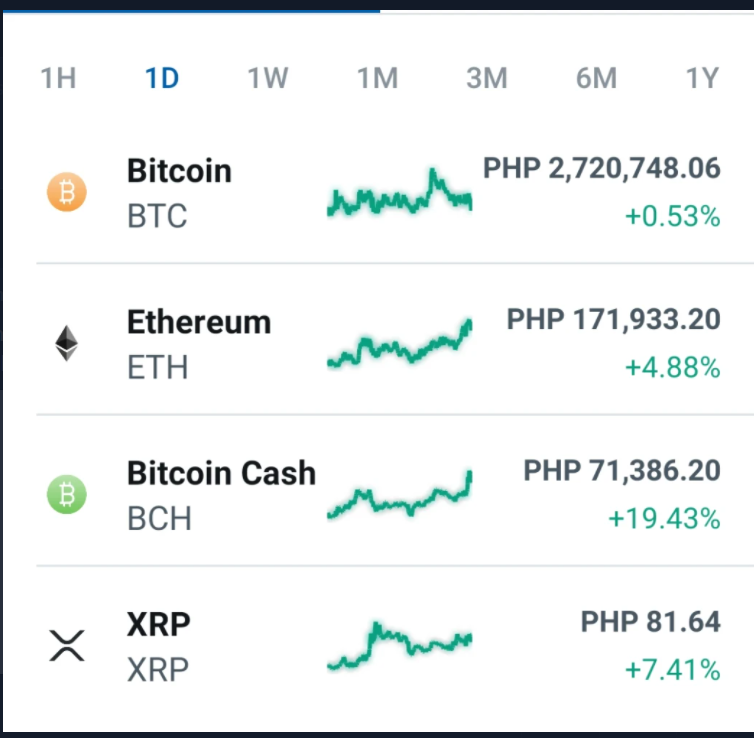Viewport: 754px width, 738px height.
Task: Open the Bitcoin Cash sparkline chart
Action: point(399,494)
